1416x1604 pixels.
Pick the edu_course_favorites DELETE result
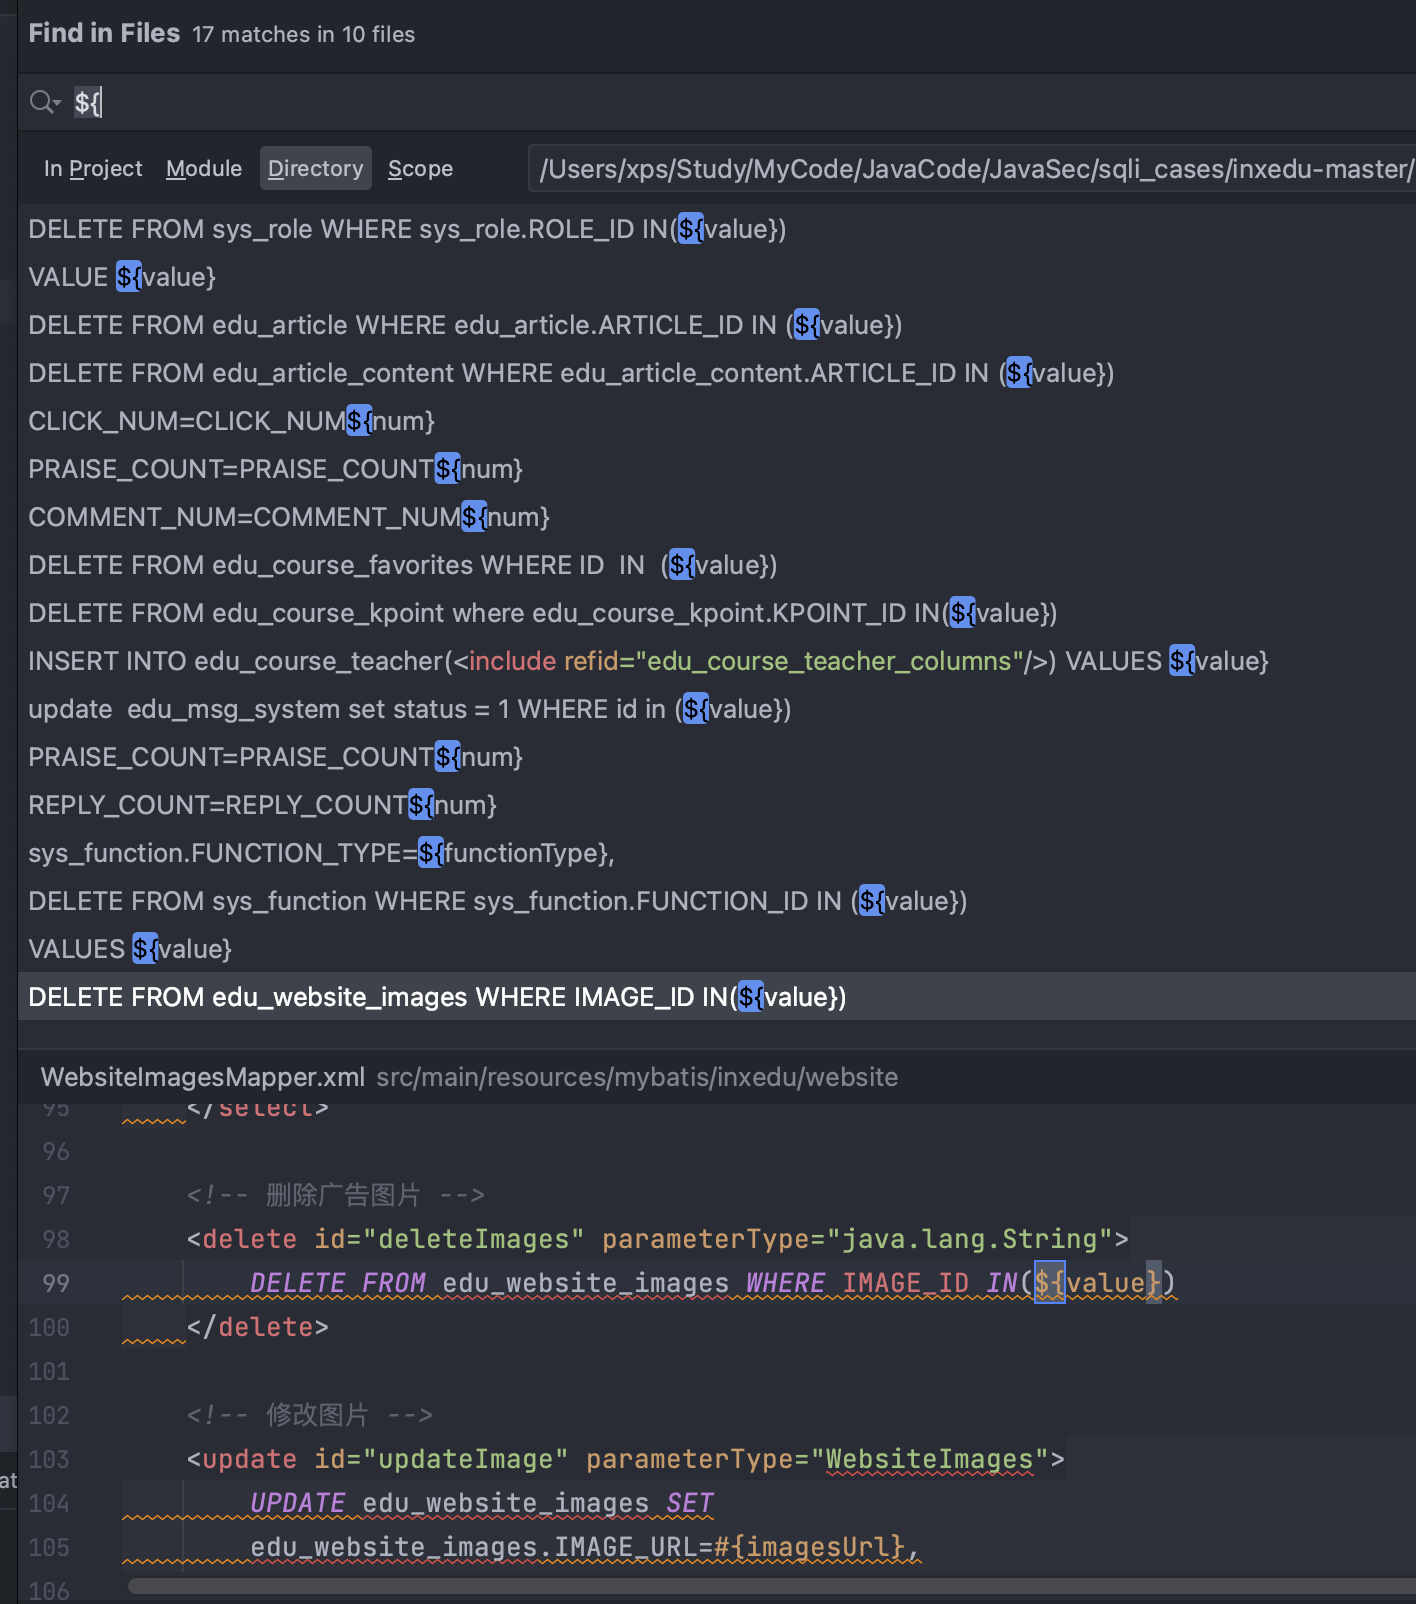(402, 565)
